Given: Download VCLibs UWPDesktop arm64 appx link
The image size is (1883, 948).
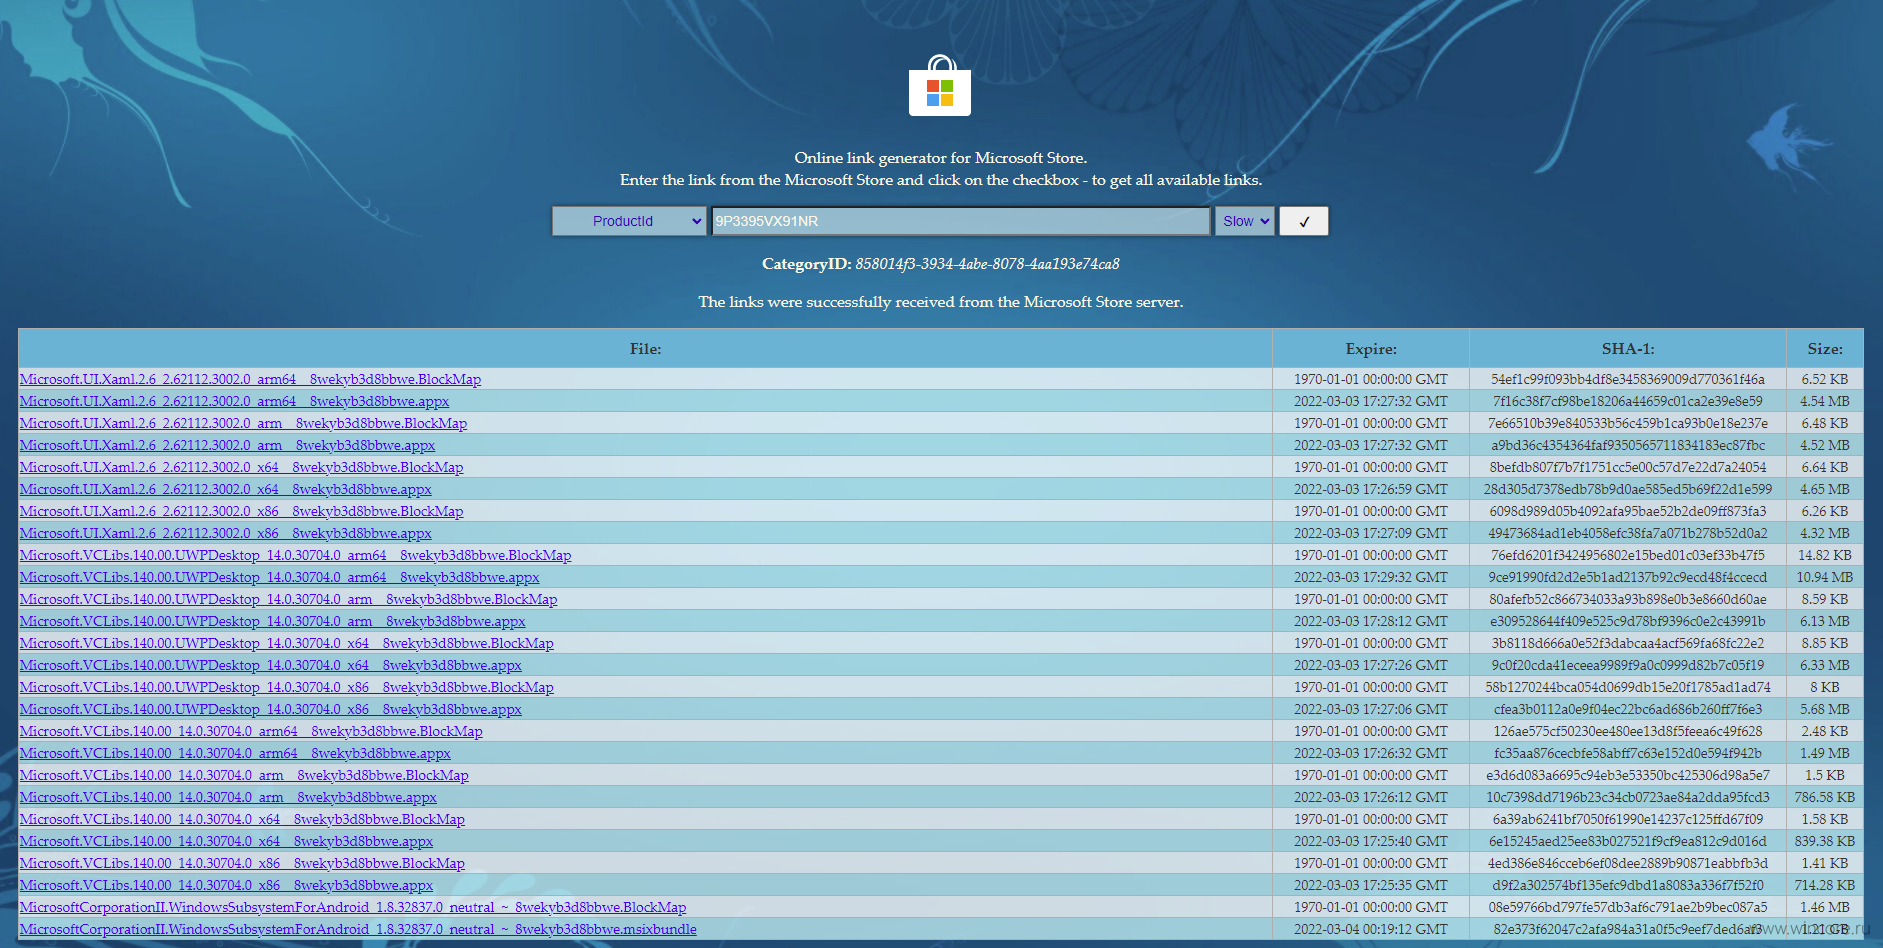Looking at the screenshot, I should coord(279,577).
